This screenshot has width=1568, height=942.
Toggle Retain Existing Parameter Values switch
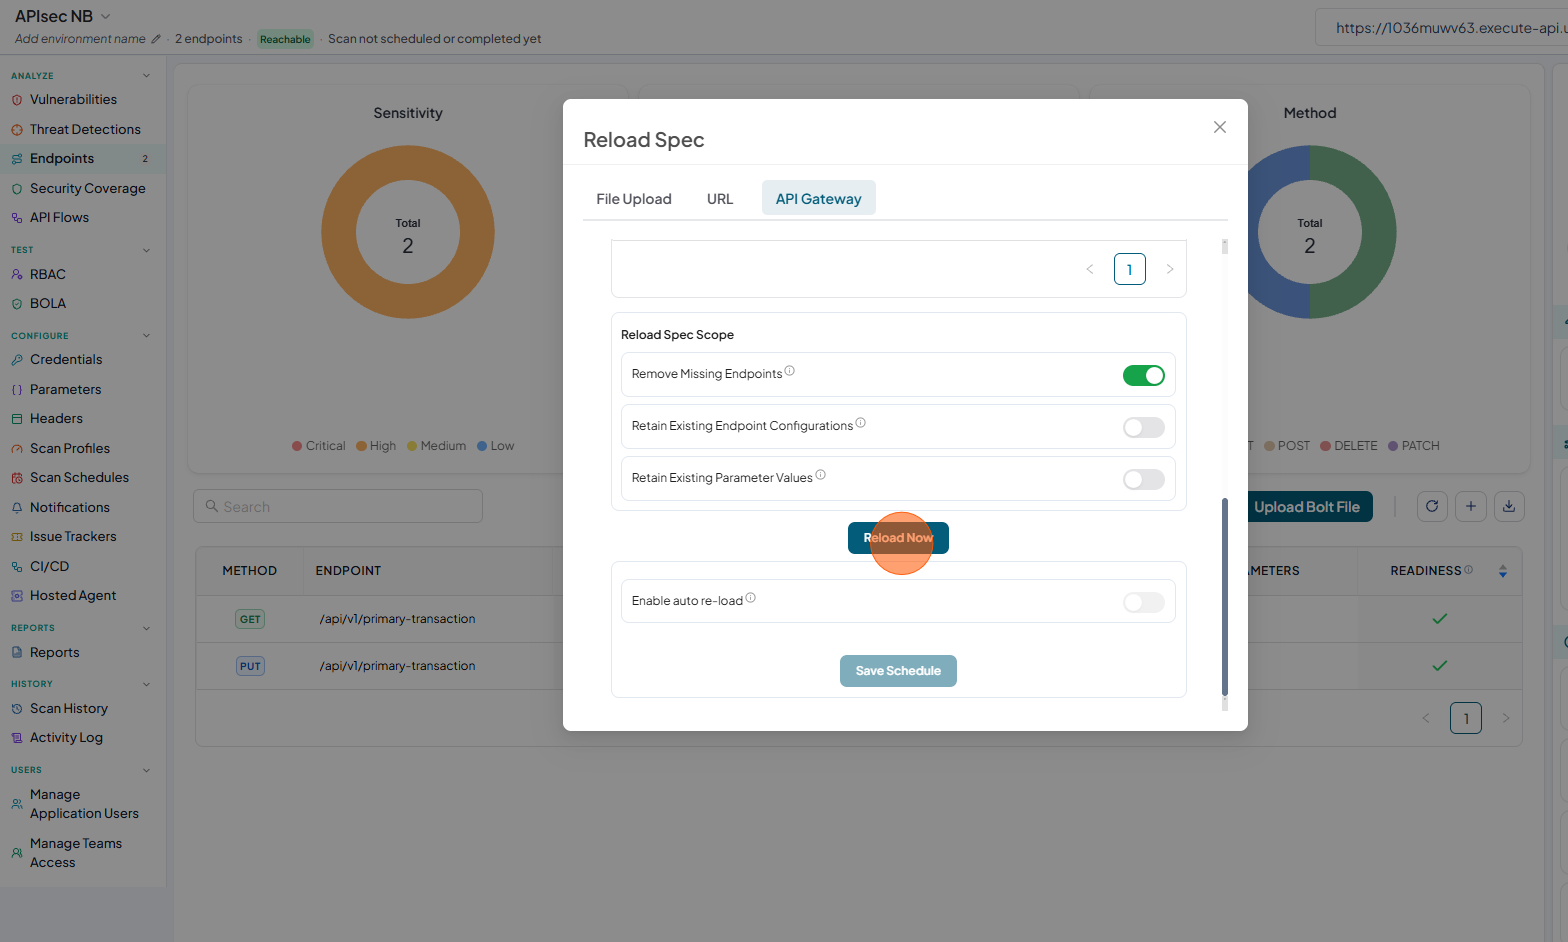pos(1144,480)
